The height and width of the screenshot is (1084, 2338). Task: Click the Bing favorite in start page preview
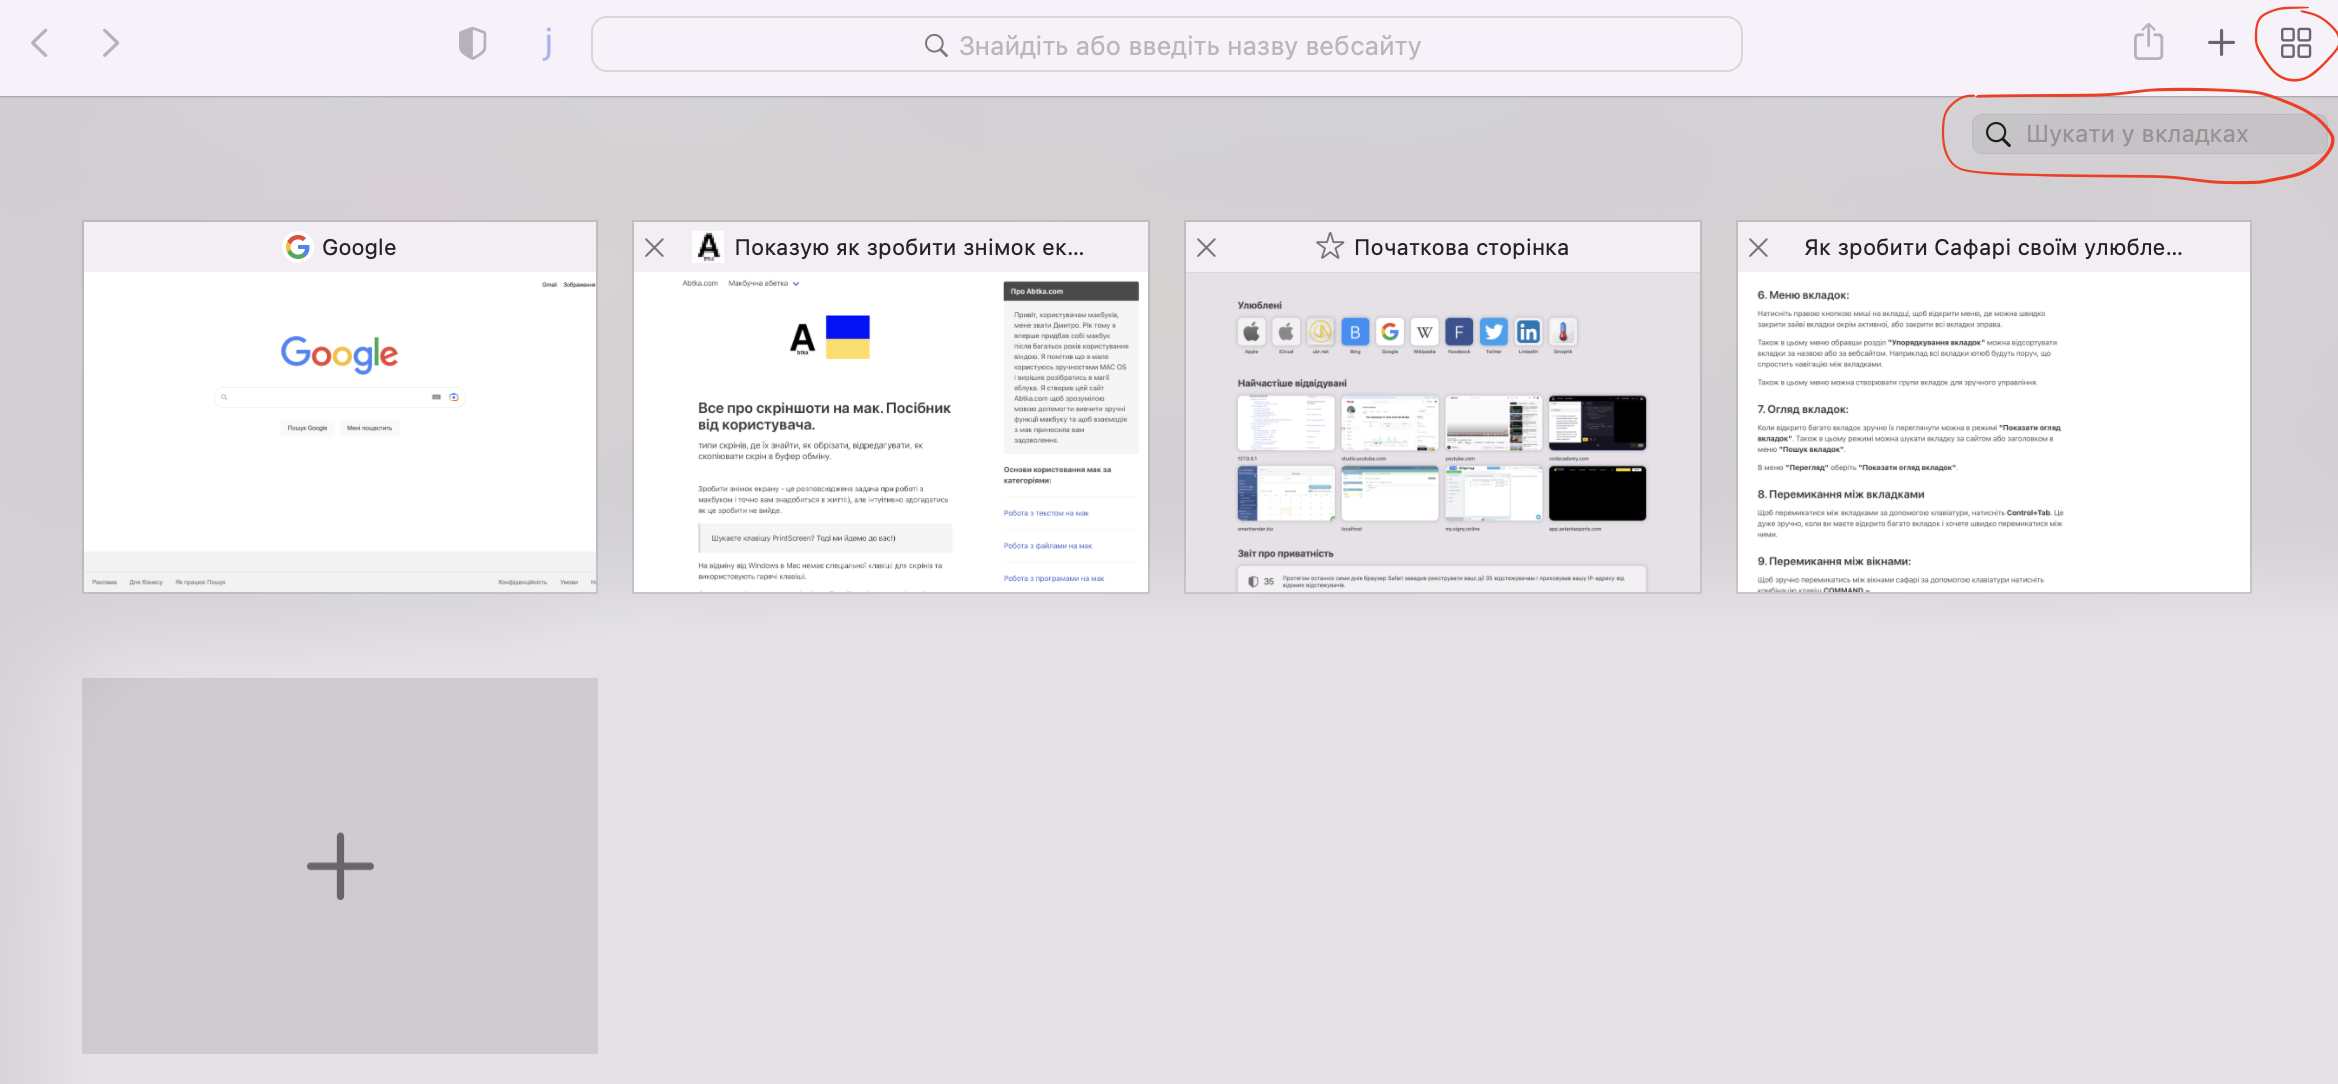[x=1355, y=332]
